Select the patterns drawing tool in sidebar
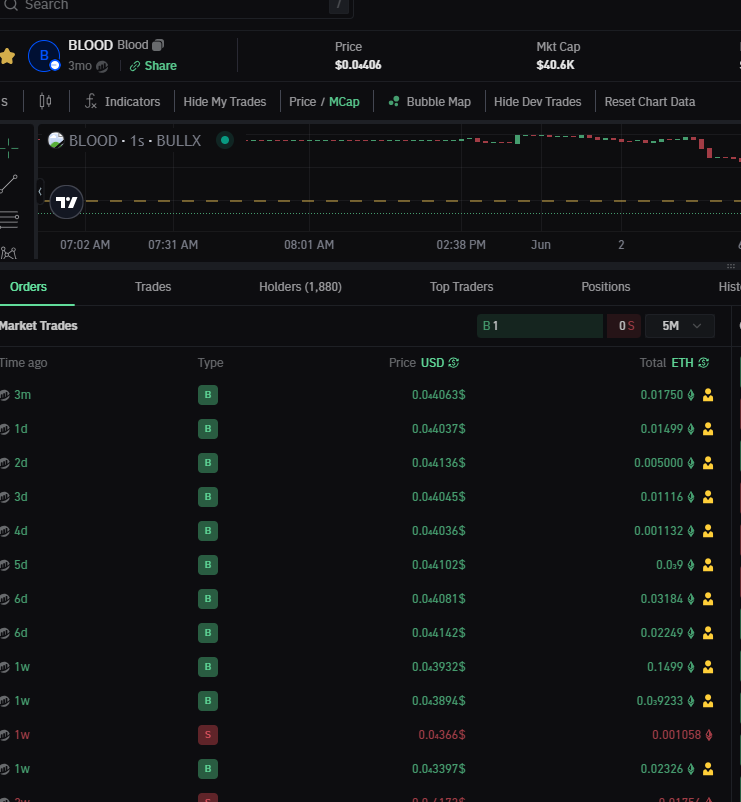741x802 pixels. click(9, 253)
